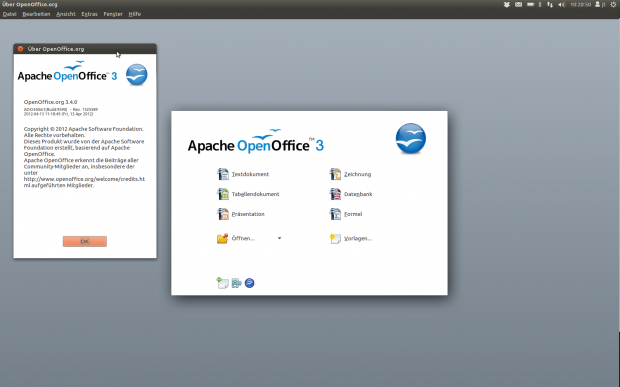Open the Datei menu
620x387 pixels.
pos(9,14)
